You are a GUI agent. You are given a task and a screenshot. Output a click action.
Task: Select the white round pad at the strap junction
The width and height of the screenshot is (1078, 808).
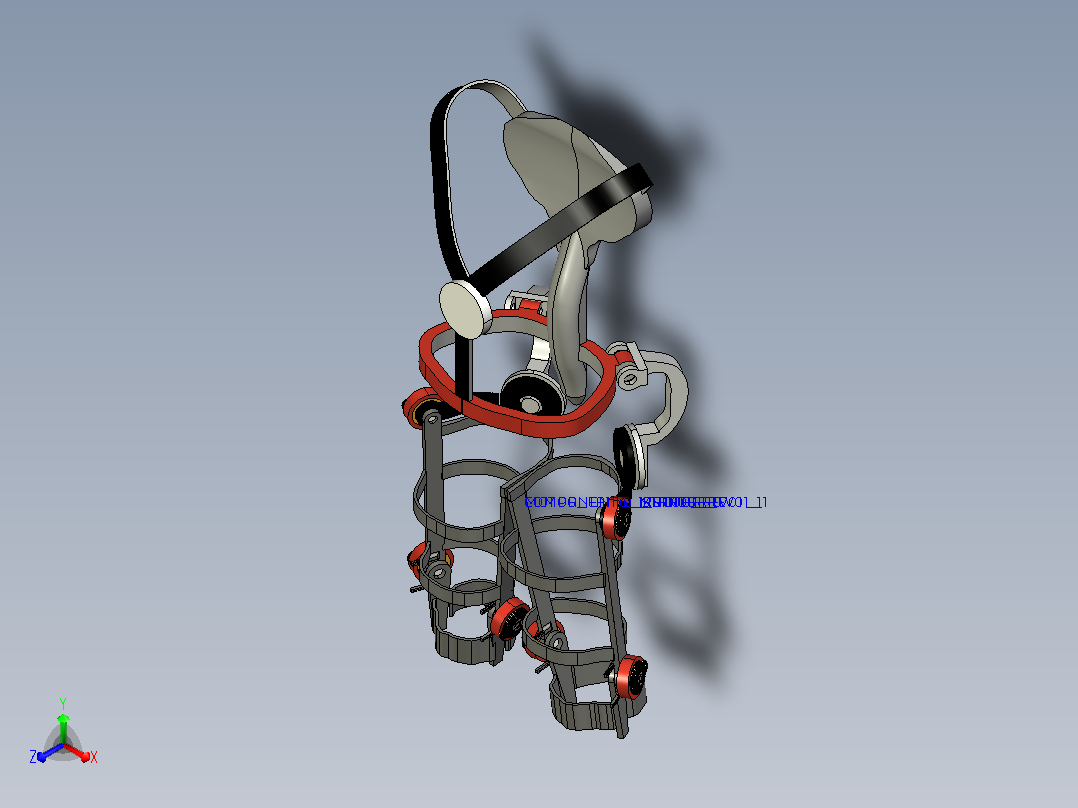pos(465,309)
